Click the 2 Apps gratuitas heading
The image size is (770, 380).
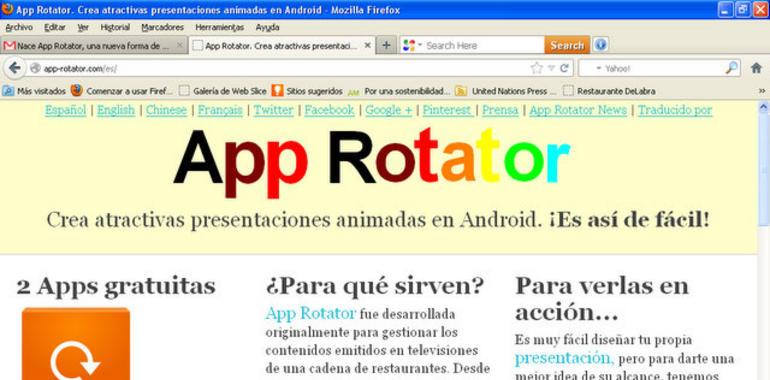[116, 286]
